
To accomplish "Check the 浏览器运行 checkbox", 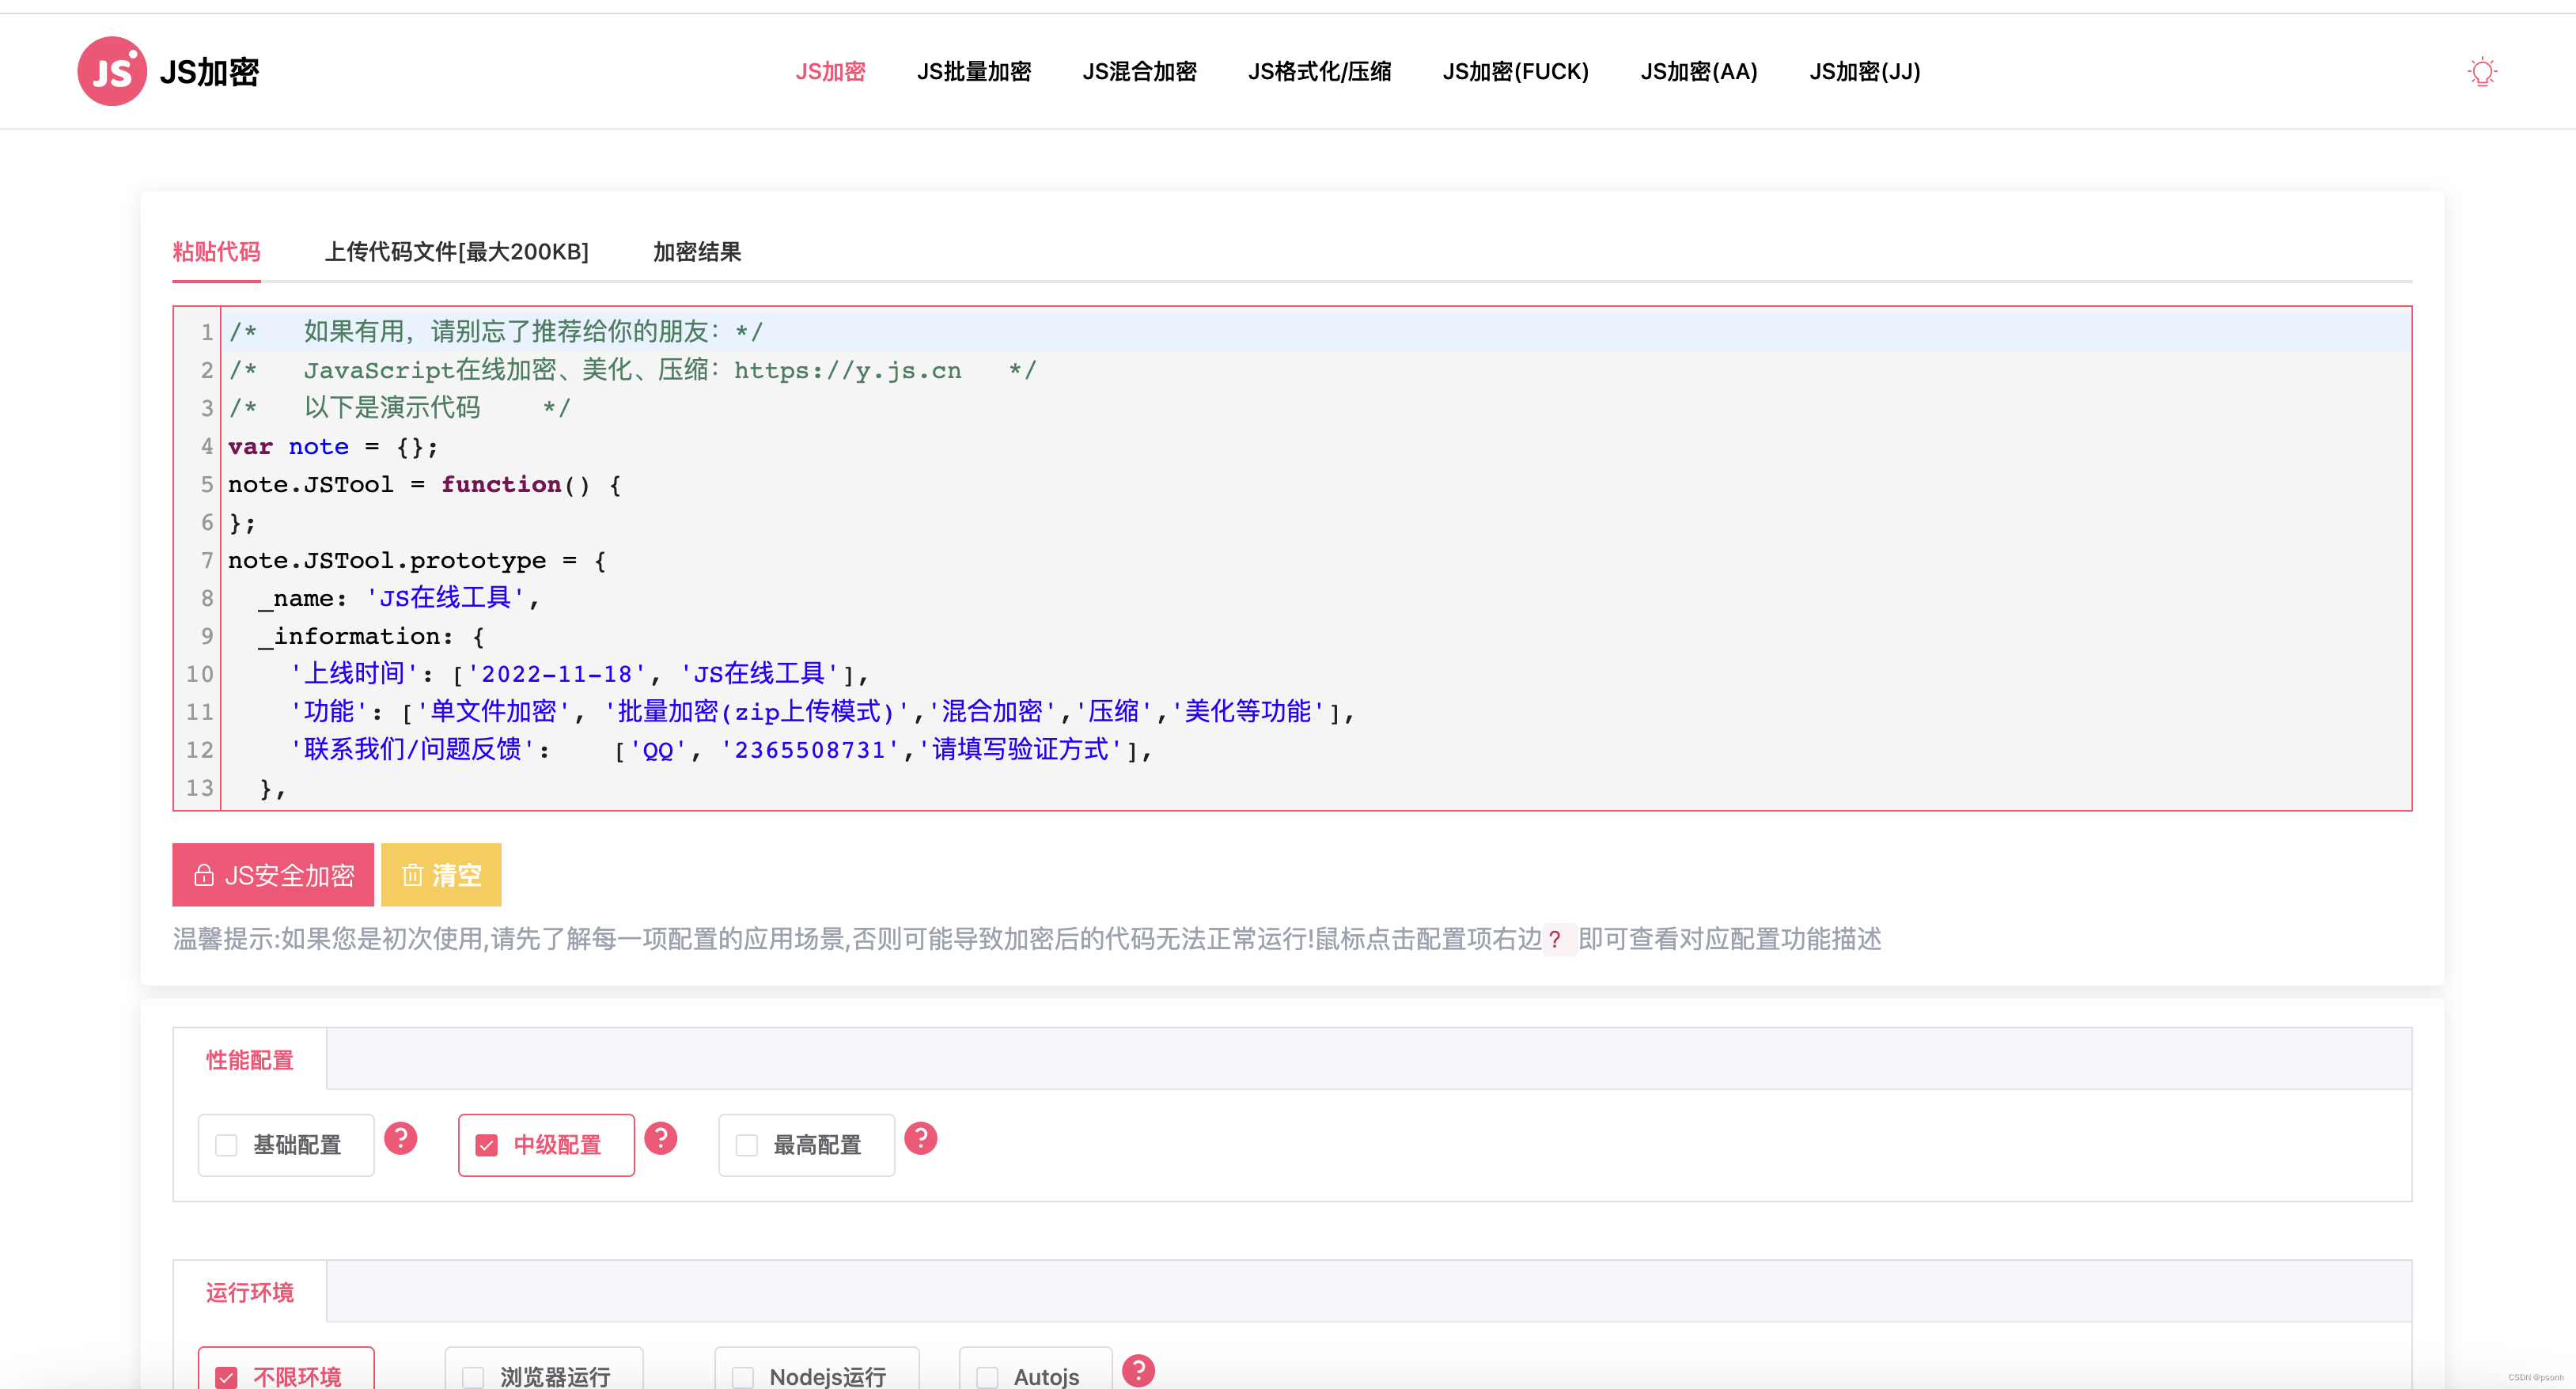I will pyautogui.click(x=473, y=1377).
